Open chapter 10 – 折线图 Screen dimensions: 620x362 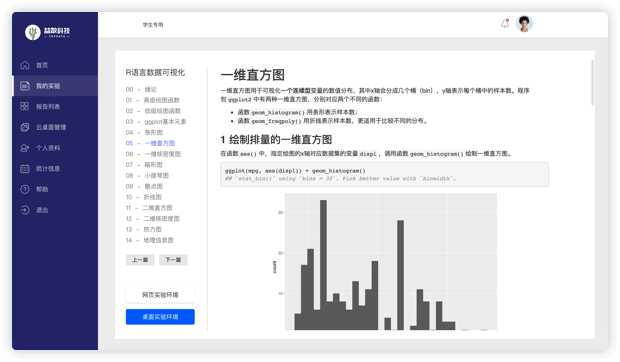click(144, 197)
